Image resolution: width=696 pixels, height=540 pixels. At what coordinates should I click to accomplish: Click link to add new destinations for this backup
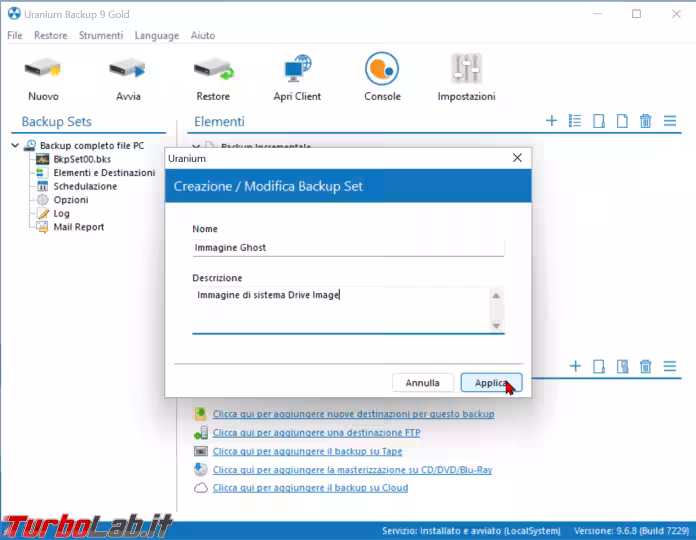tap(353, 414)
